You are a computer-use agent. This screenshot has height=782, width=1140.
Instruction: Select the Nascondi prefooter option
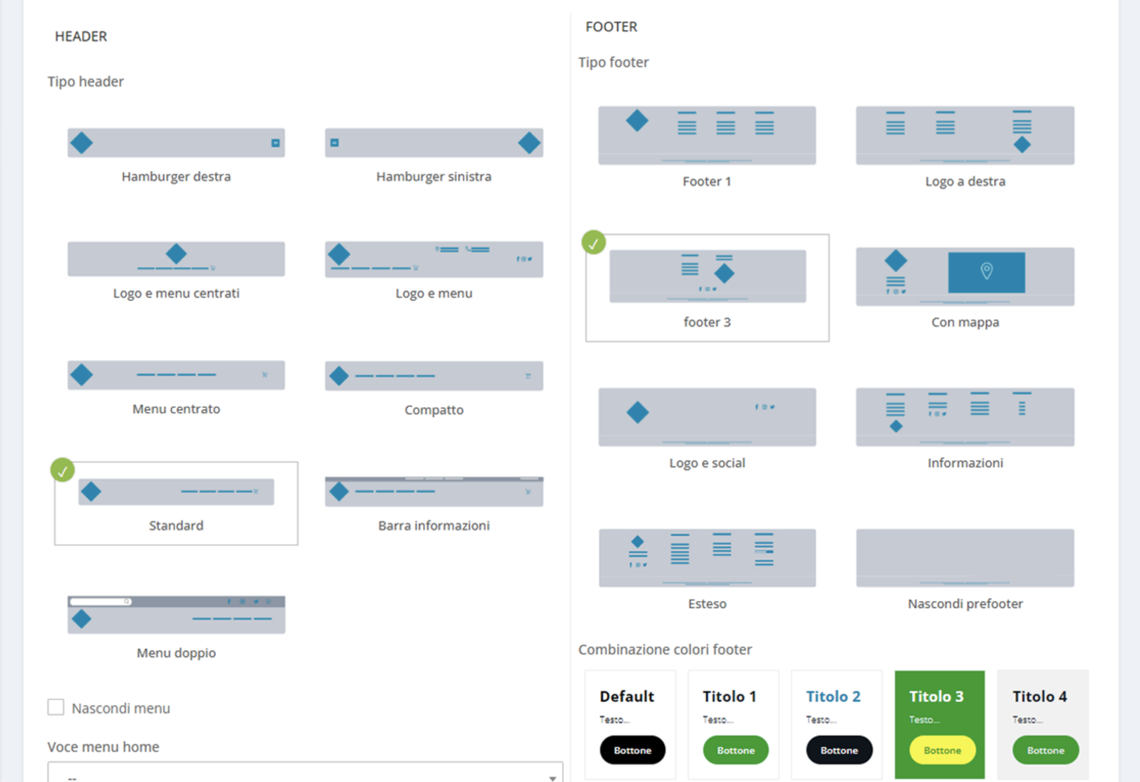point(964,557)
